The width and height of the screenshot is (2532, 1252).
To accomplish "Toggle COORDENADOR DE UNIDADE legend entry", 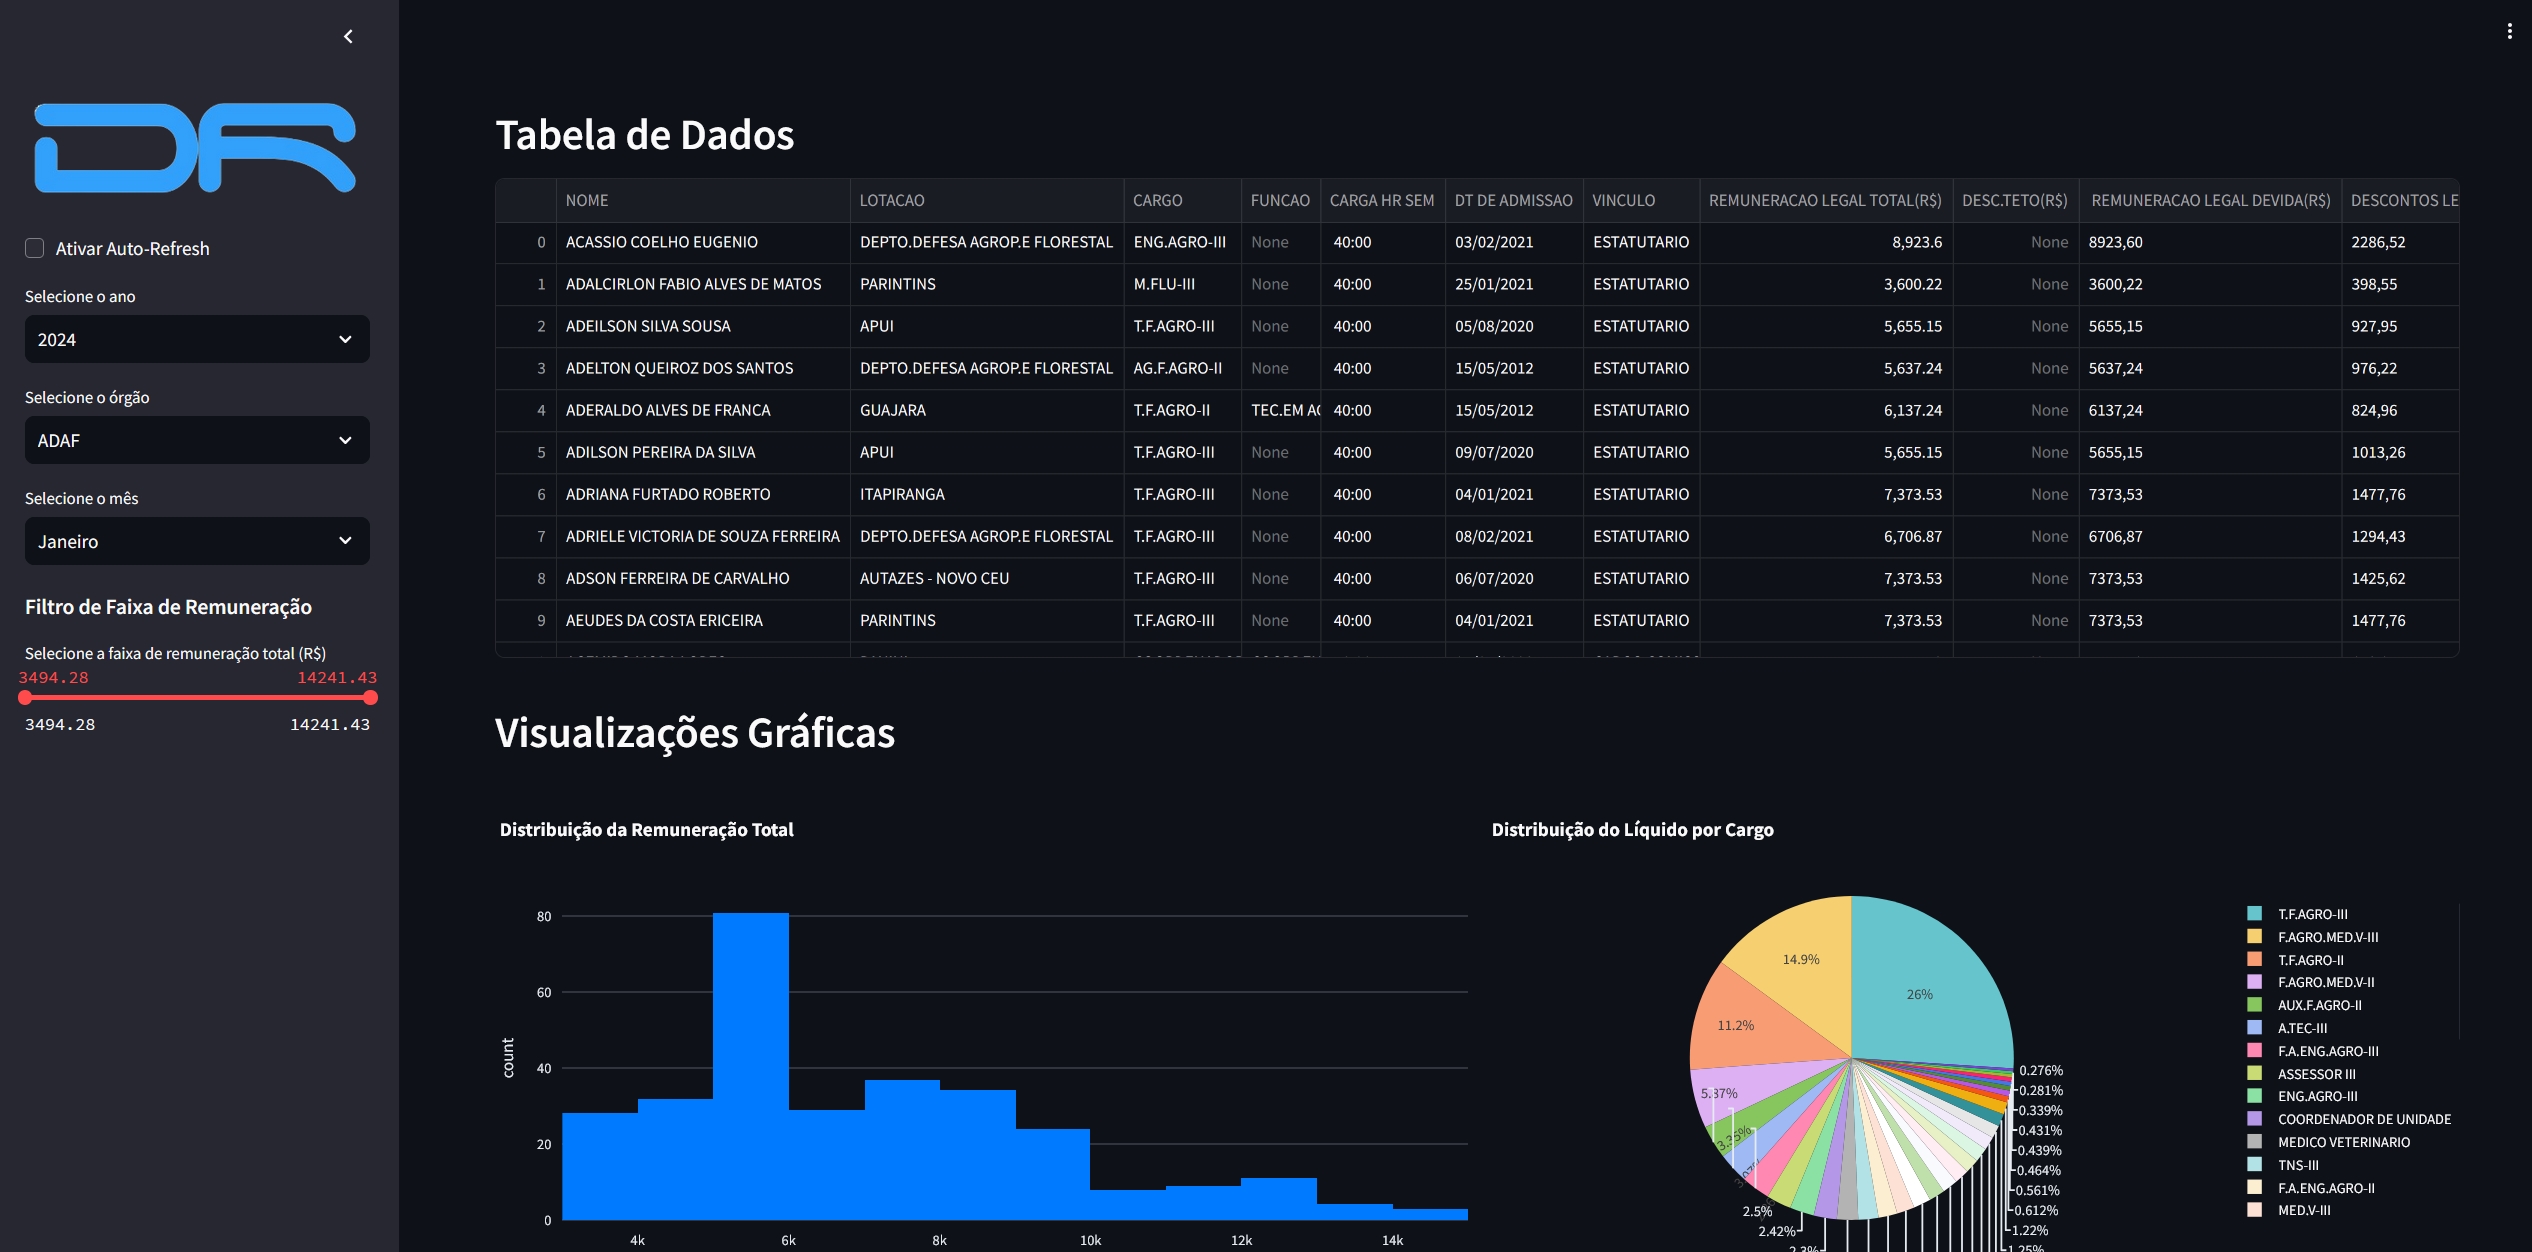I will (2350, 1119).
